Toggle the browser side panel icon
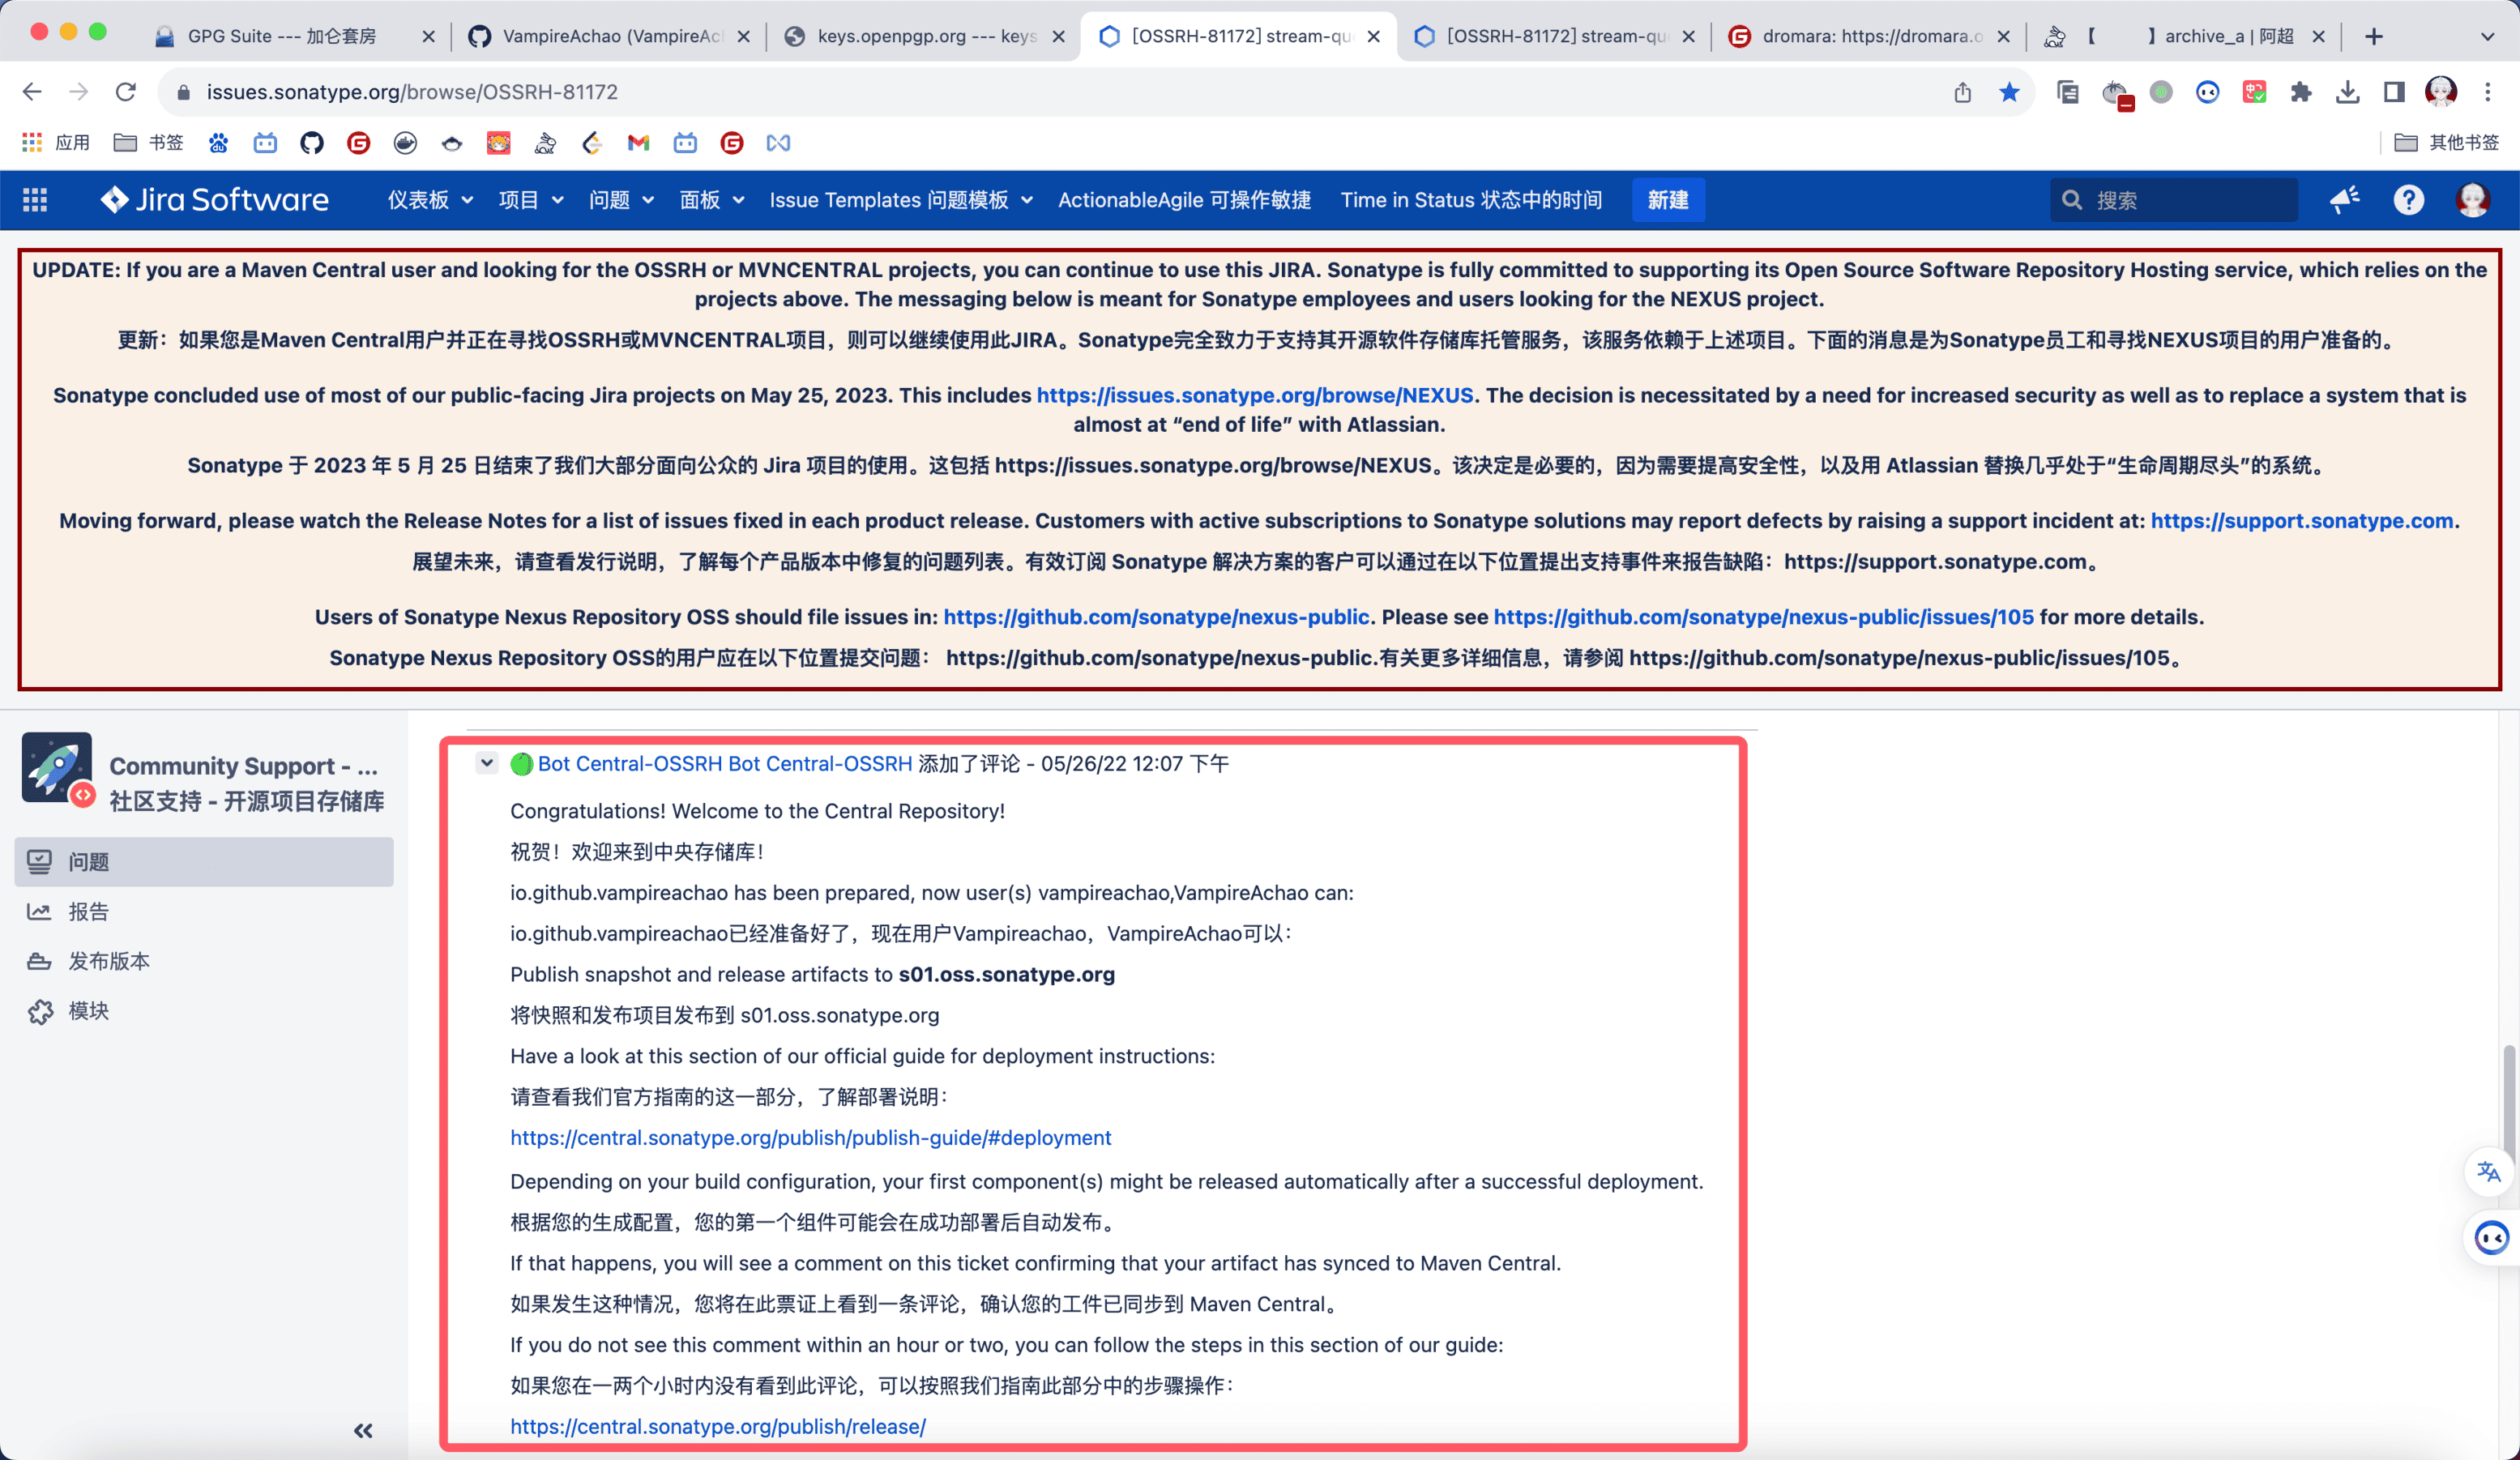The image size is (2520, 1460). tap(2394, 92)
